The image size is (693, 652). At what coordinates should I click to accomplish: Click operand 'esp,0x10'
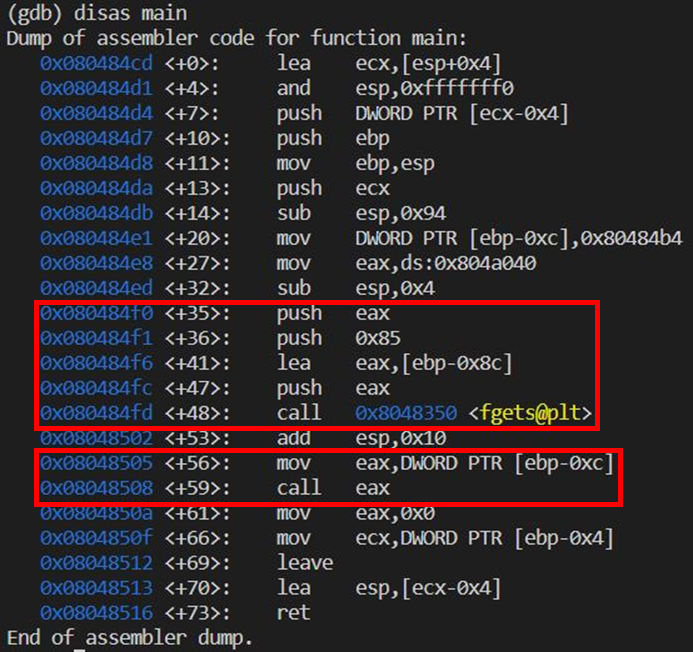pos(401,438)
